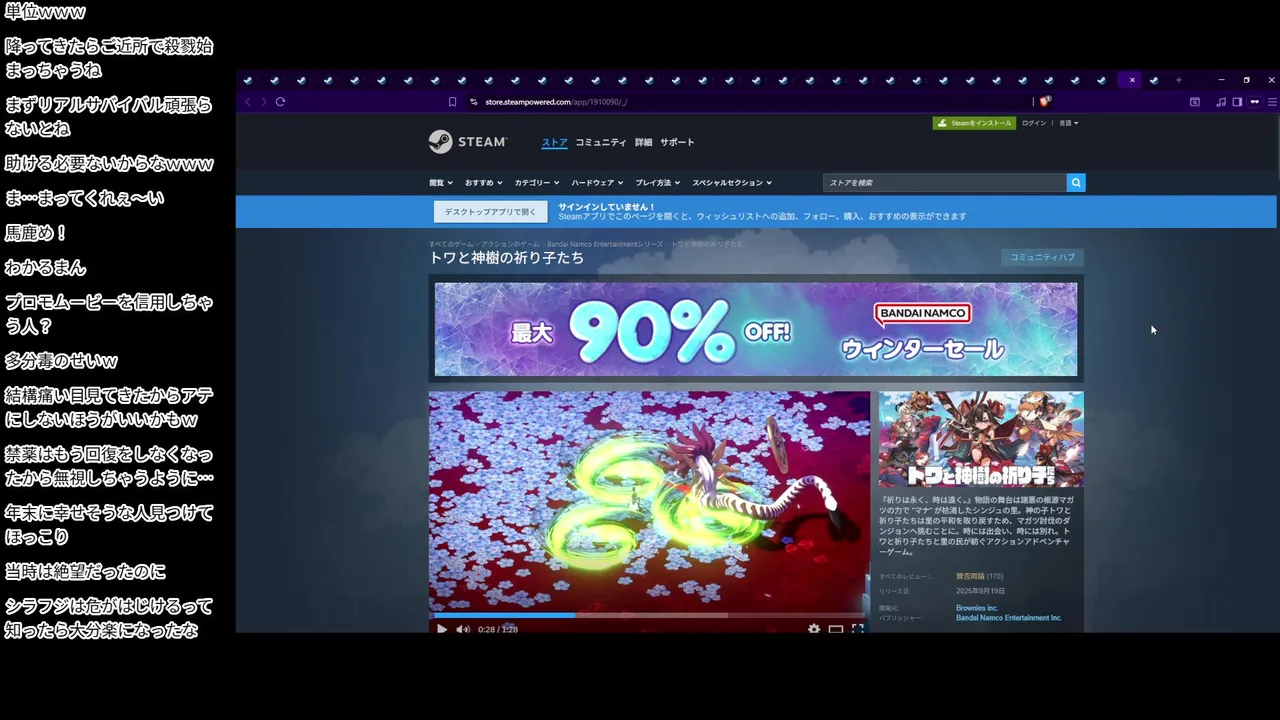The width and height of the screenshot is (1280, 720).
Task: Open the コミュニティハブ button
Action: (x=1042, y=257)
